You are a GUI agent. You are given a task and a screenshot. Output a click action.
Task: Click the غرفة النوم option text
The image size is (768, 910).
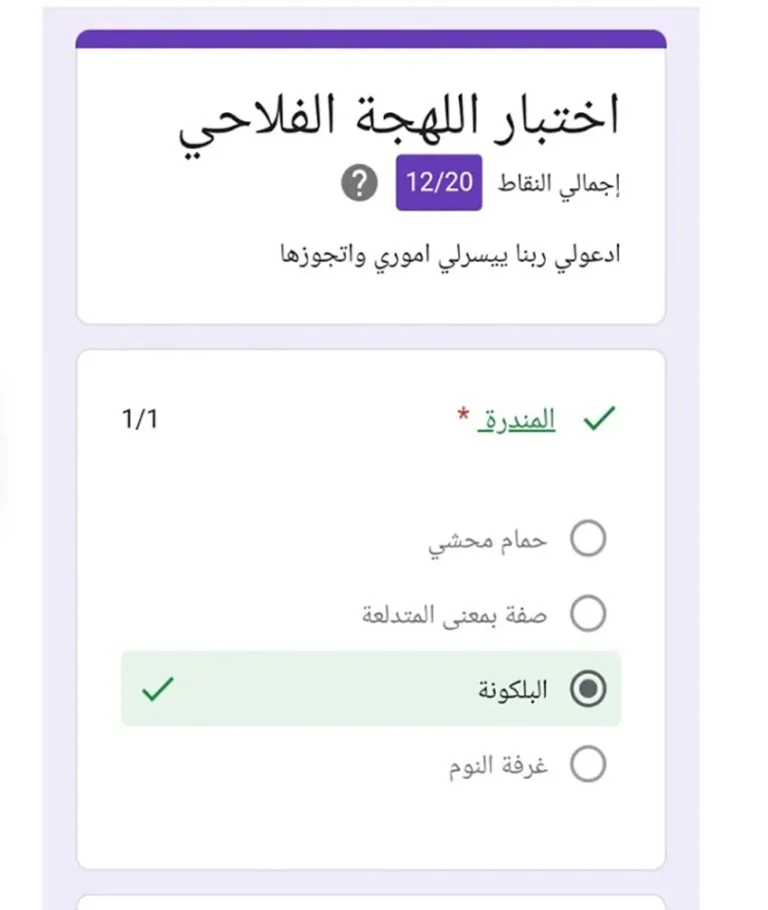pyautogui.click(x=498, y=766)
